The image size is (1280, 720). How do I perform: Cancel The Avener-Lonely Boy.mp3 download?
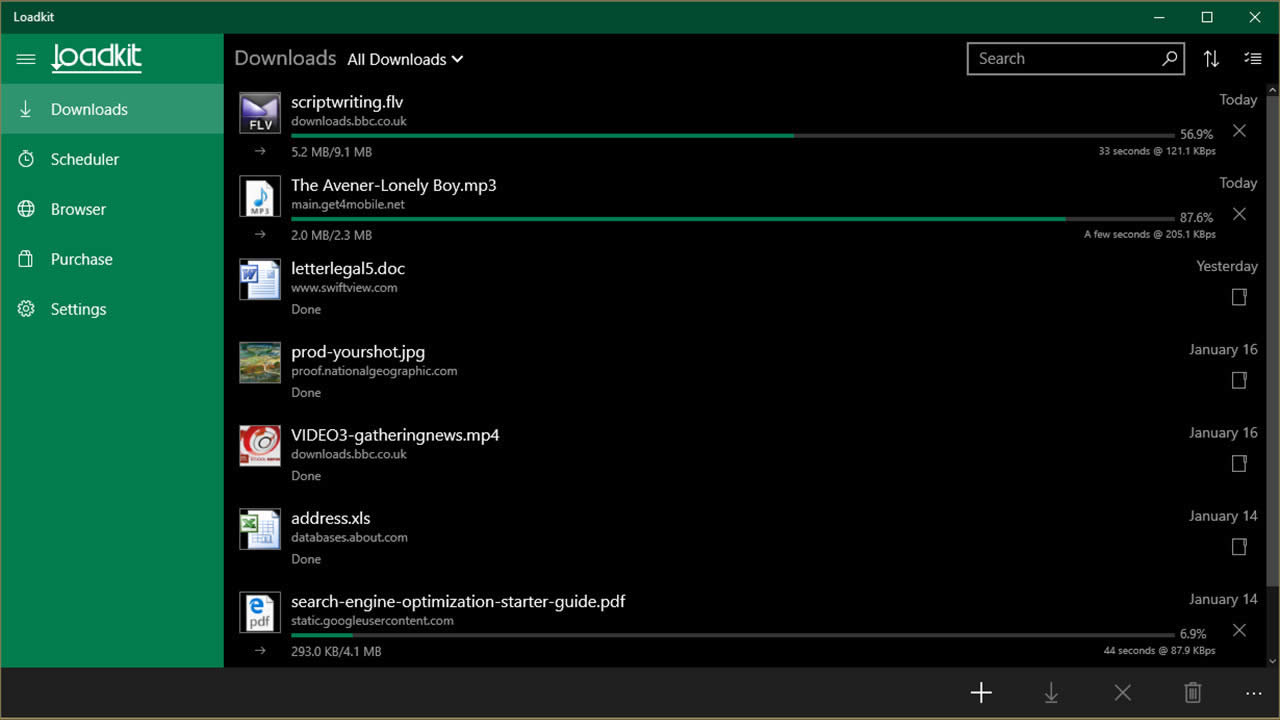click(1239, 213)
